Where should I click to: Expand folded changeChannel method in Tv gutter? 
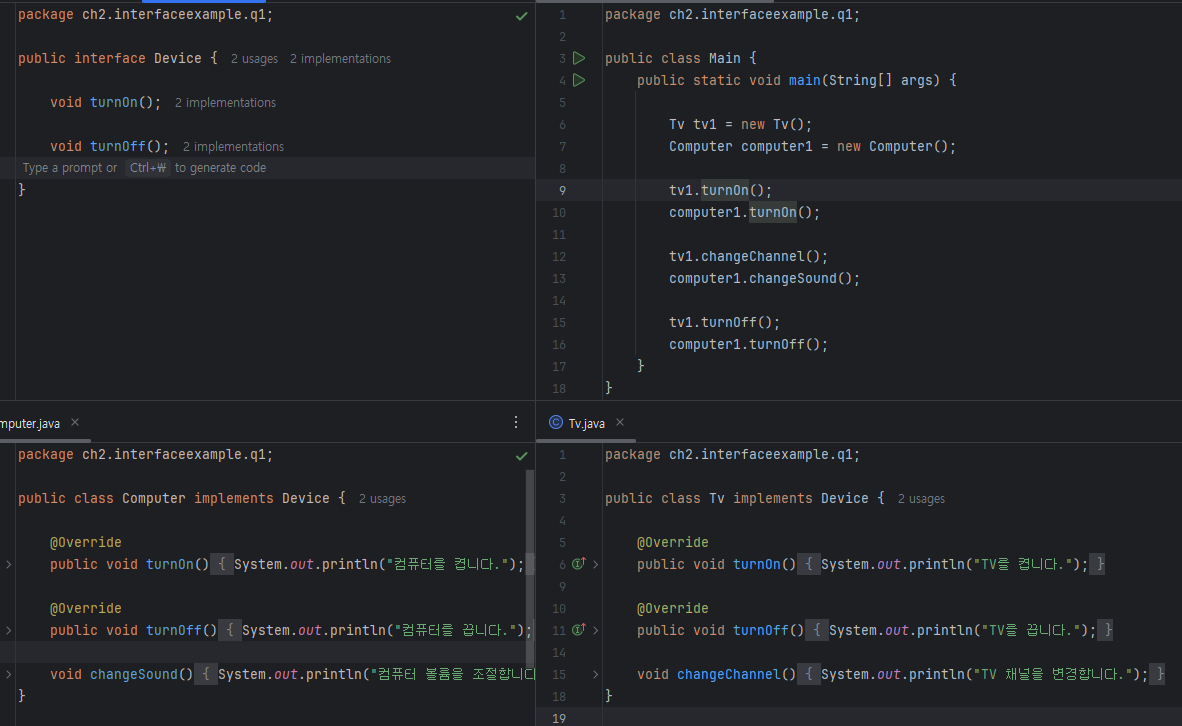click(x=596, y=674)
